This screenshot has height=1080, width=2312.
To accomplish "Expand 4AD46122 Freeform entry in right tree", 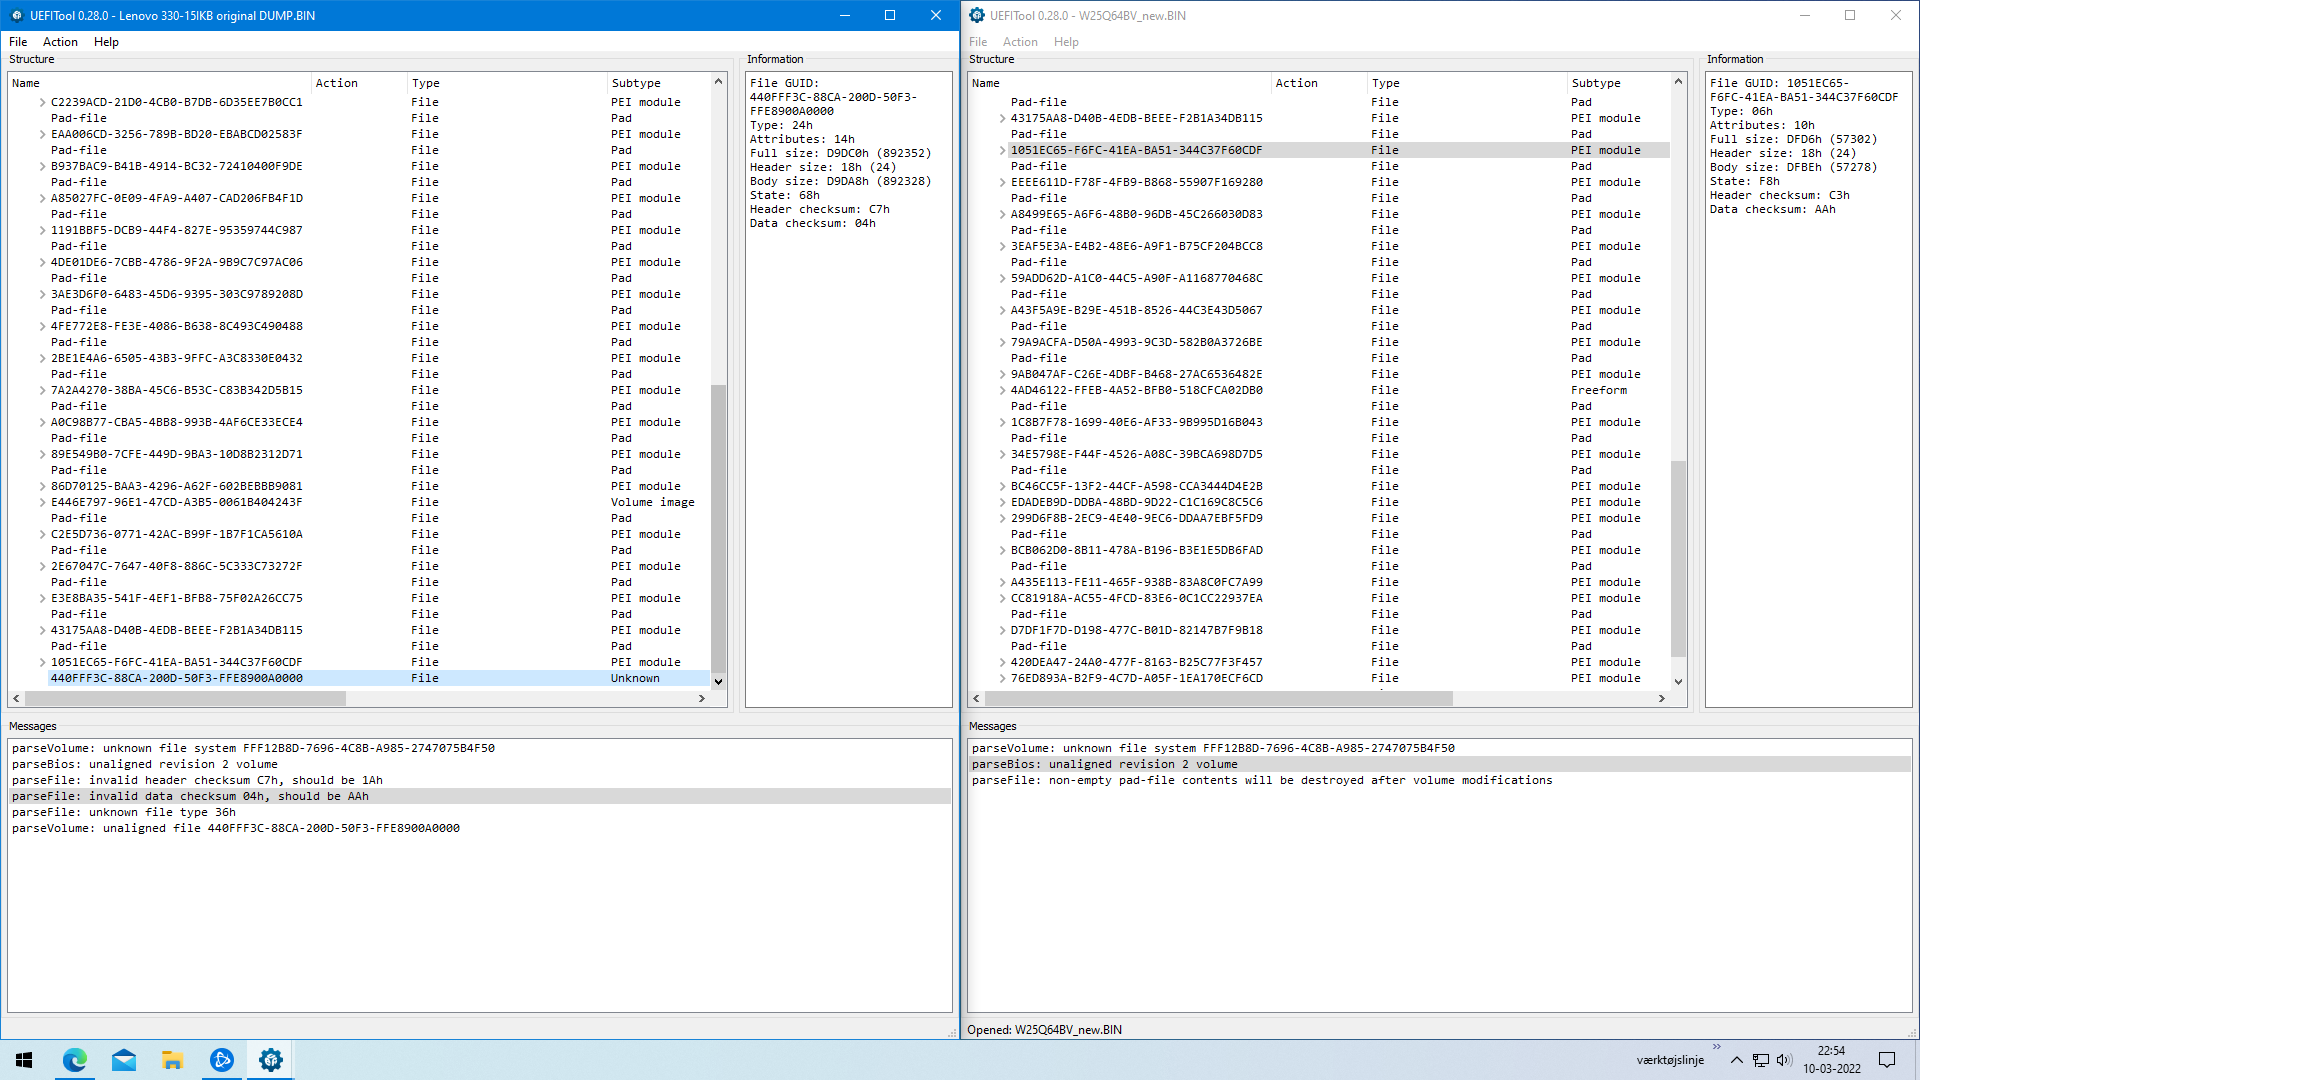I will click(1002, 390).
